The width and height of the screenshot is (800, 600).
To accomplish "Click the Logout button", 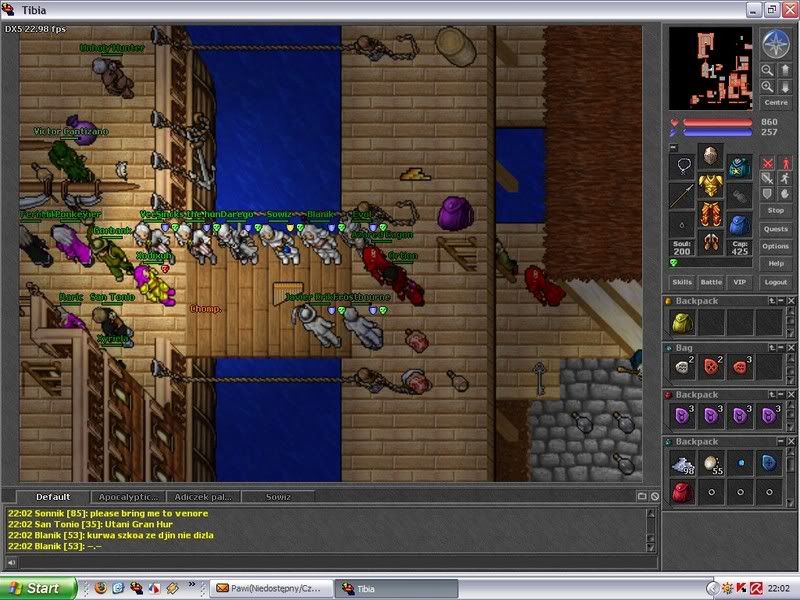I will 776,282.
